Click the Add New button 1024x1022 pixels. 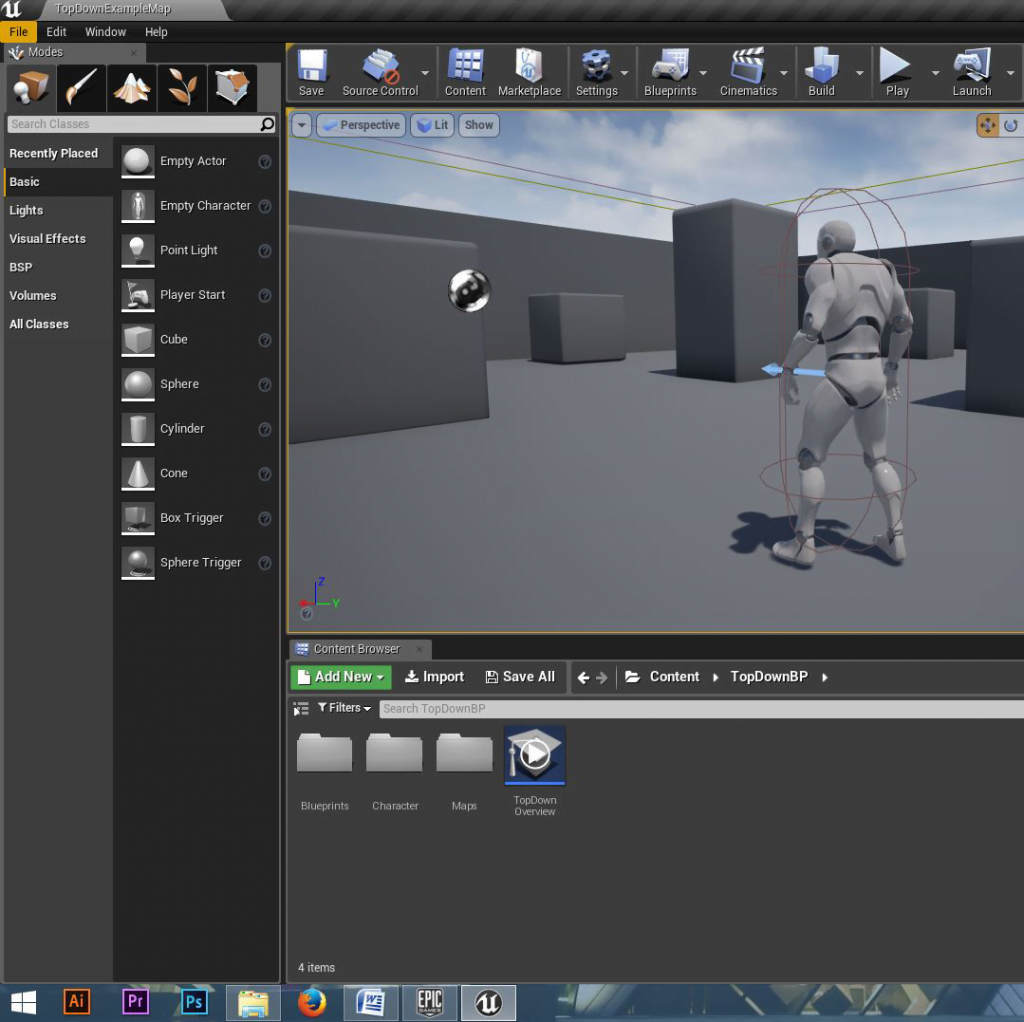coord(341,677)
